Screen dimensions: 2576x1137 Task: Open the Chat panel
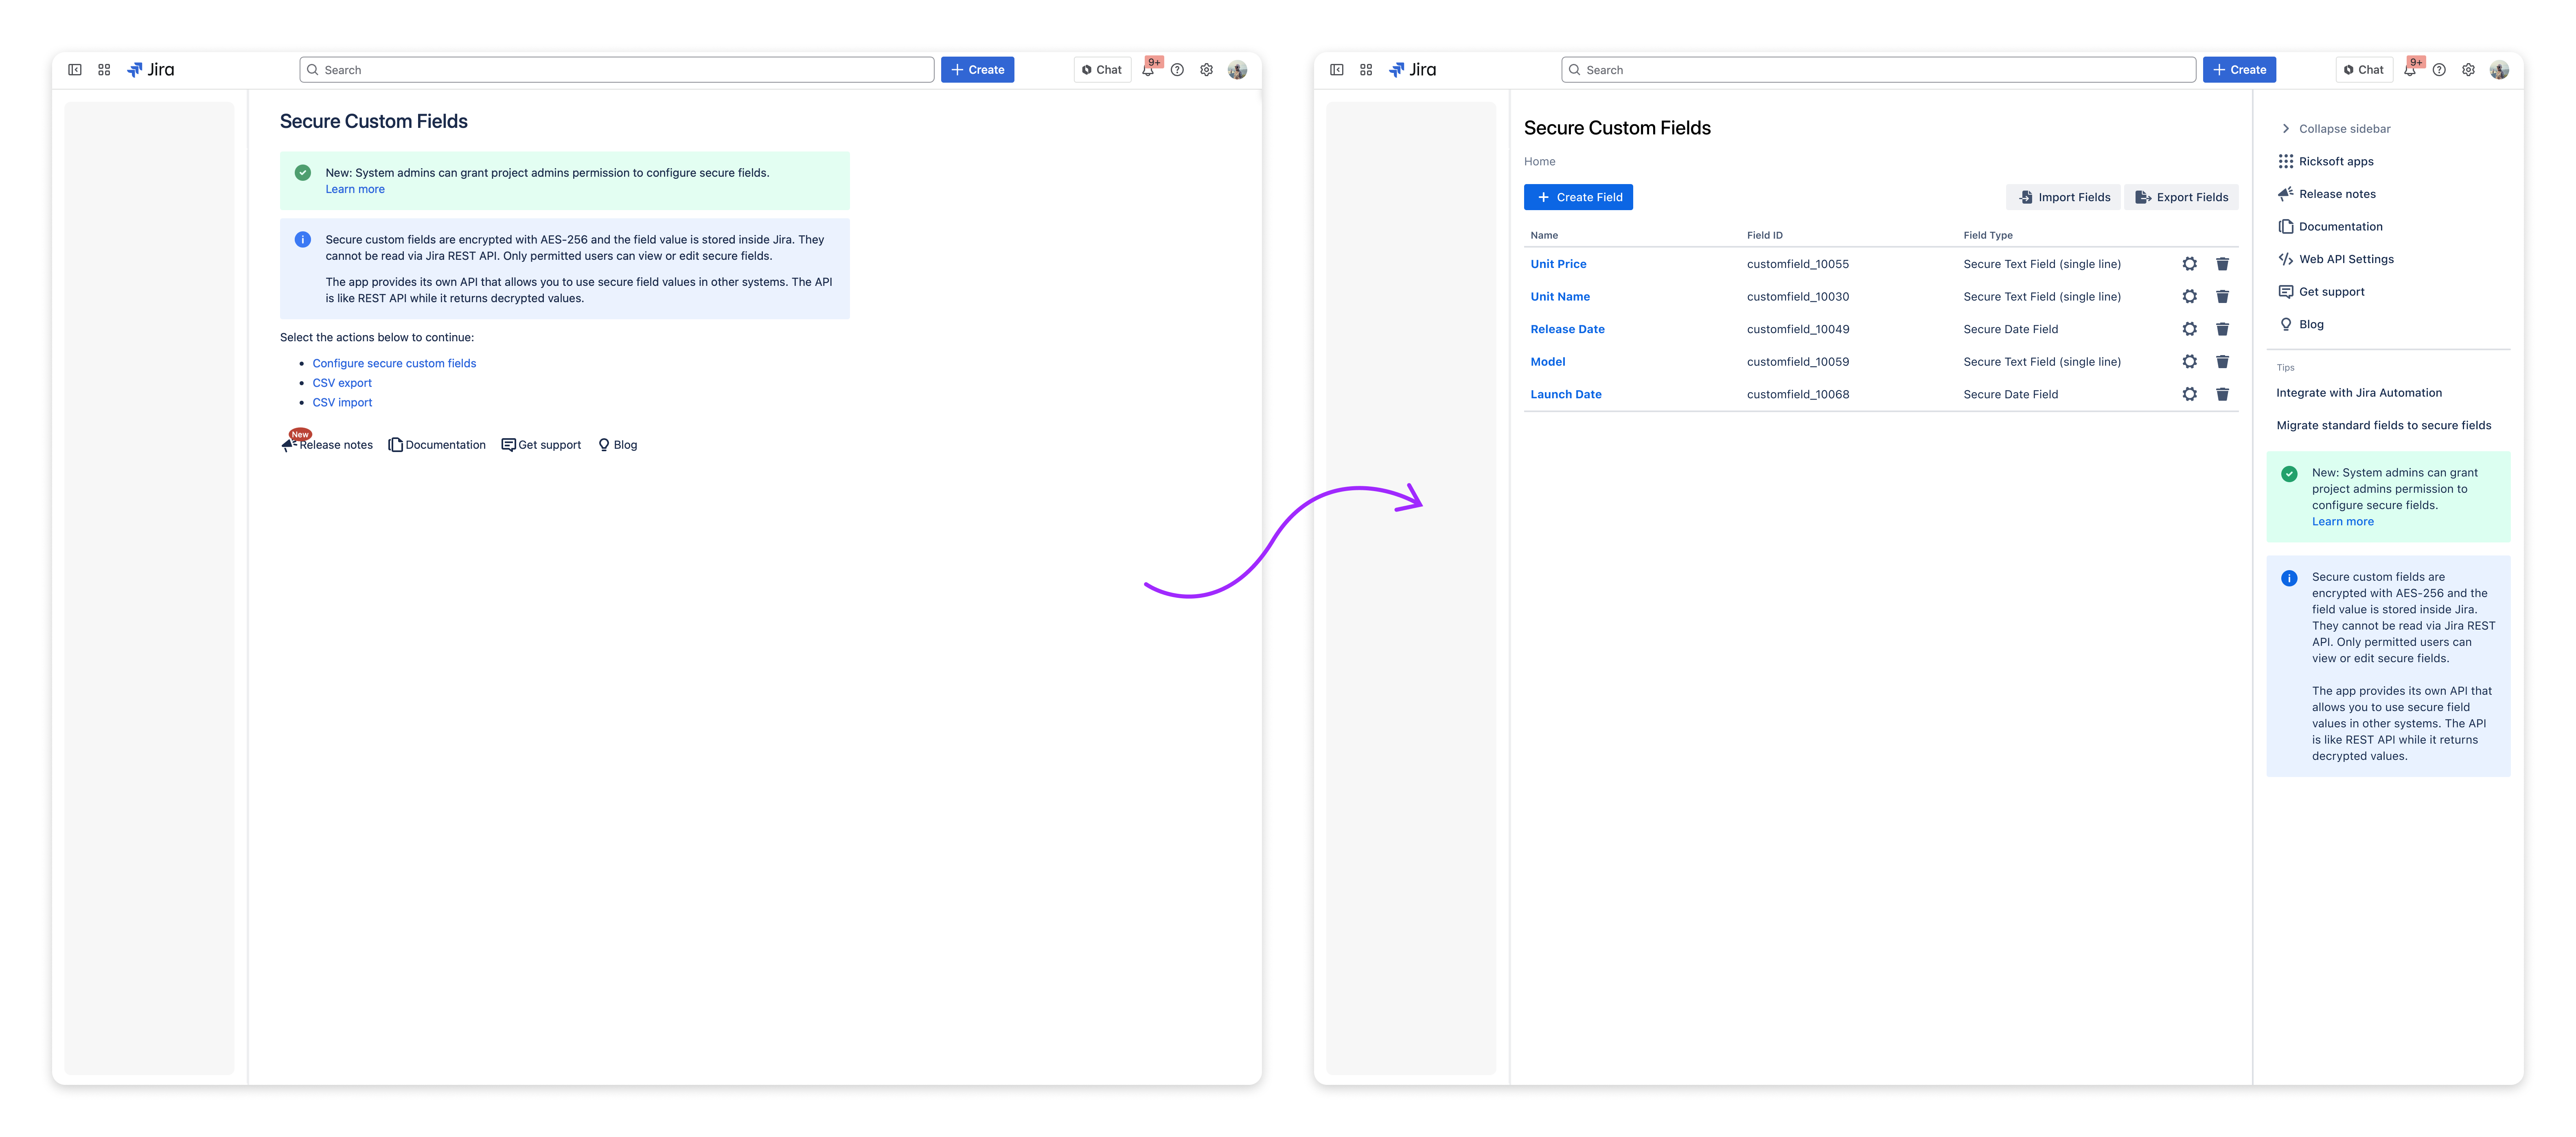[2364, 69]
